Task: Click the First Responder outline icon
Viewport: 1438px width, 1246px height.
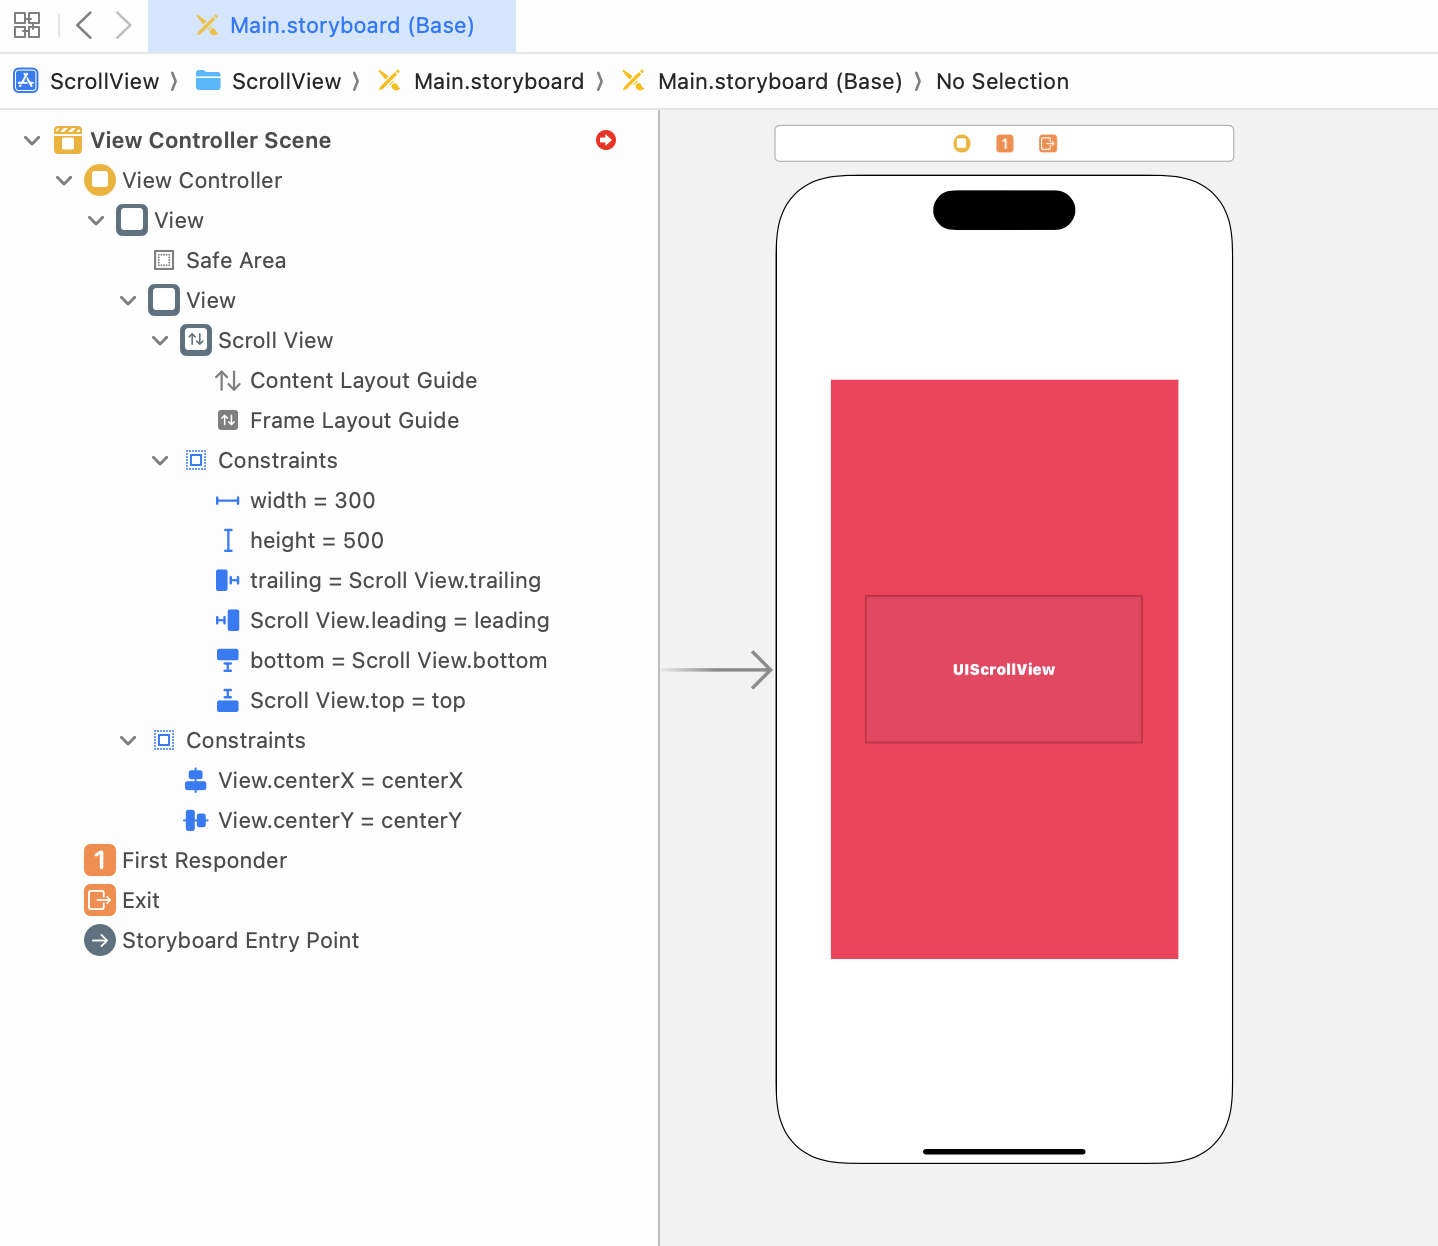Action: coord(100,860)
